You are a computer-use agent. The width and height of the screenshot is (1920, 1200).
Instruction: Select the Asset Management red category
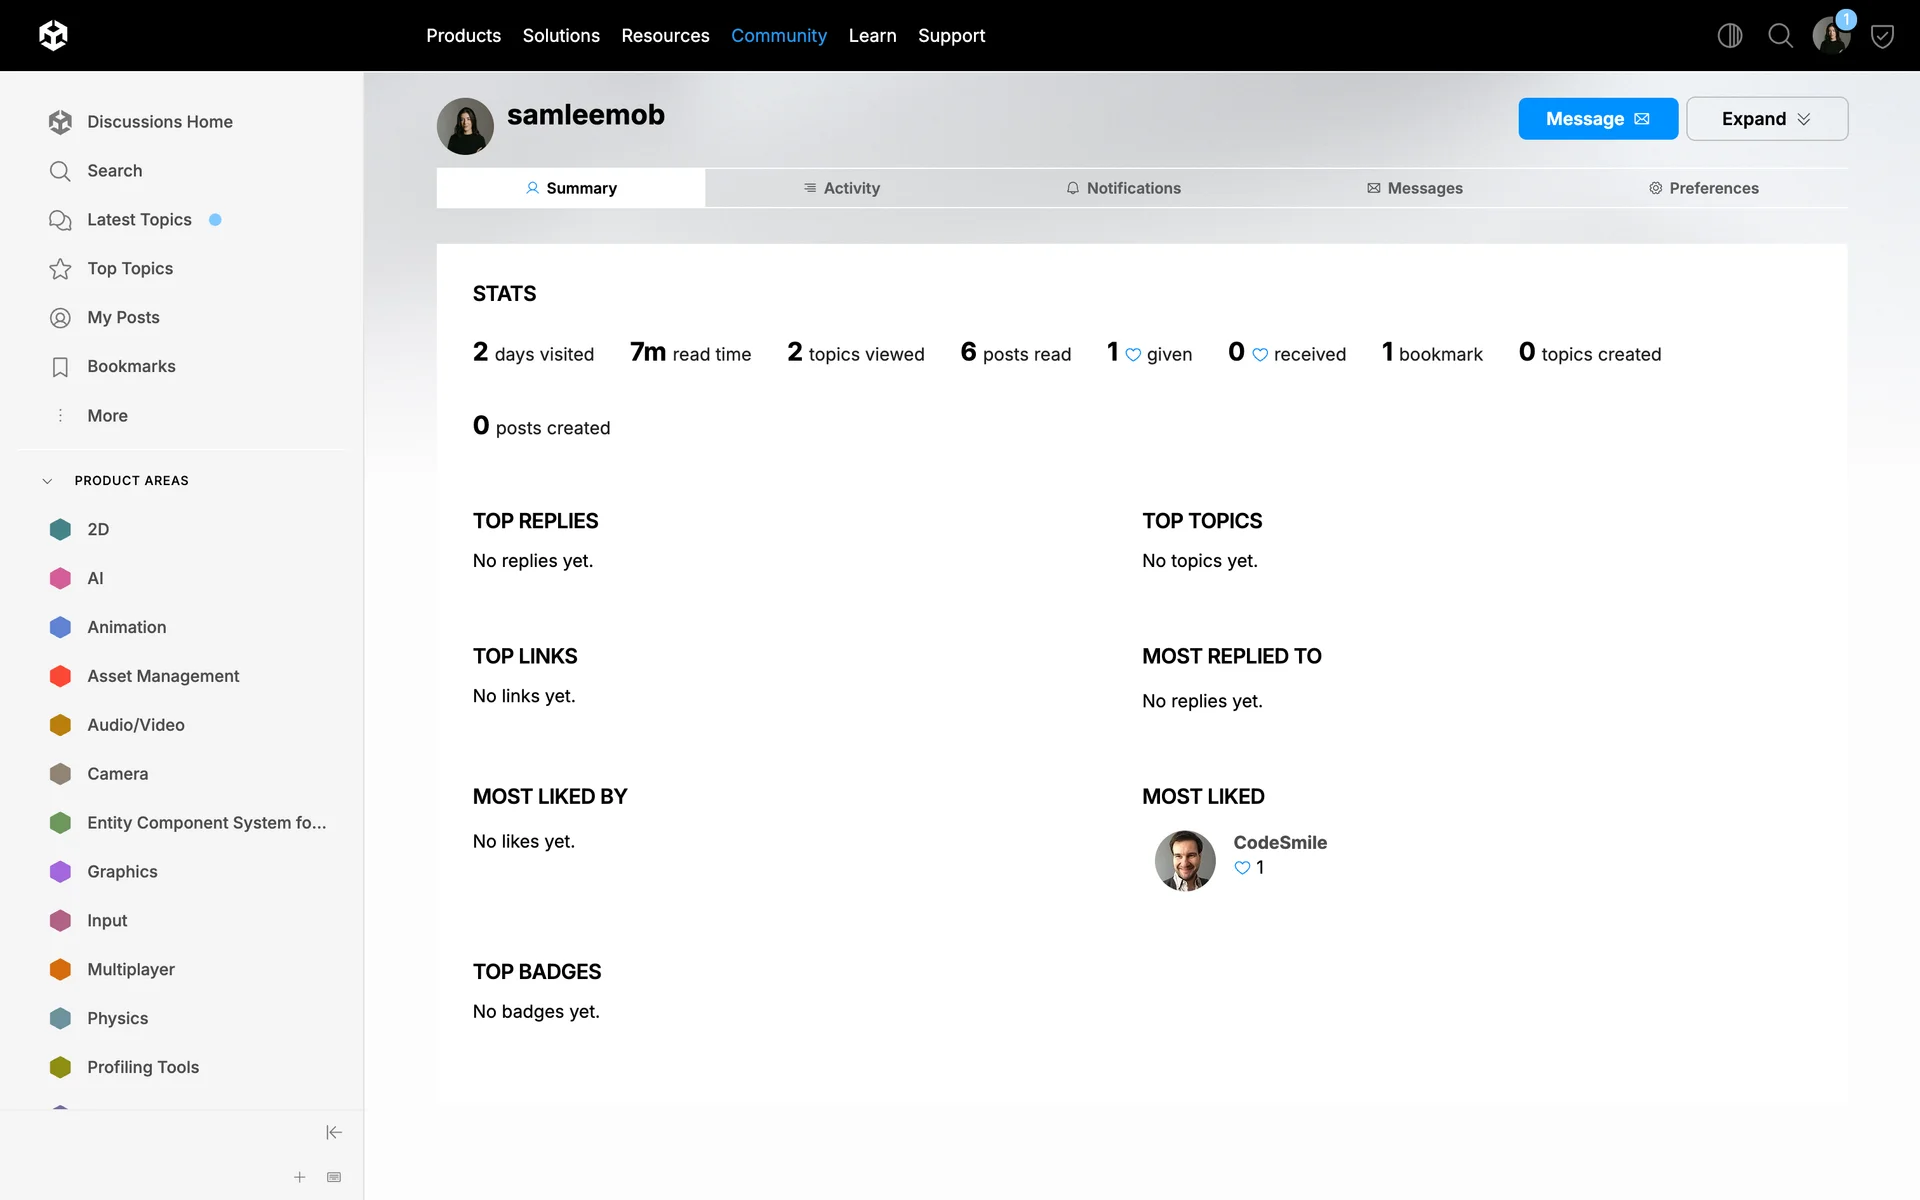coord(163,676)
